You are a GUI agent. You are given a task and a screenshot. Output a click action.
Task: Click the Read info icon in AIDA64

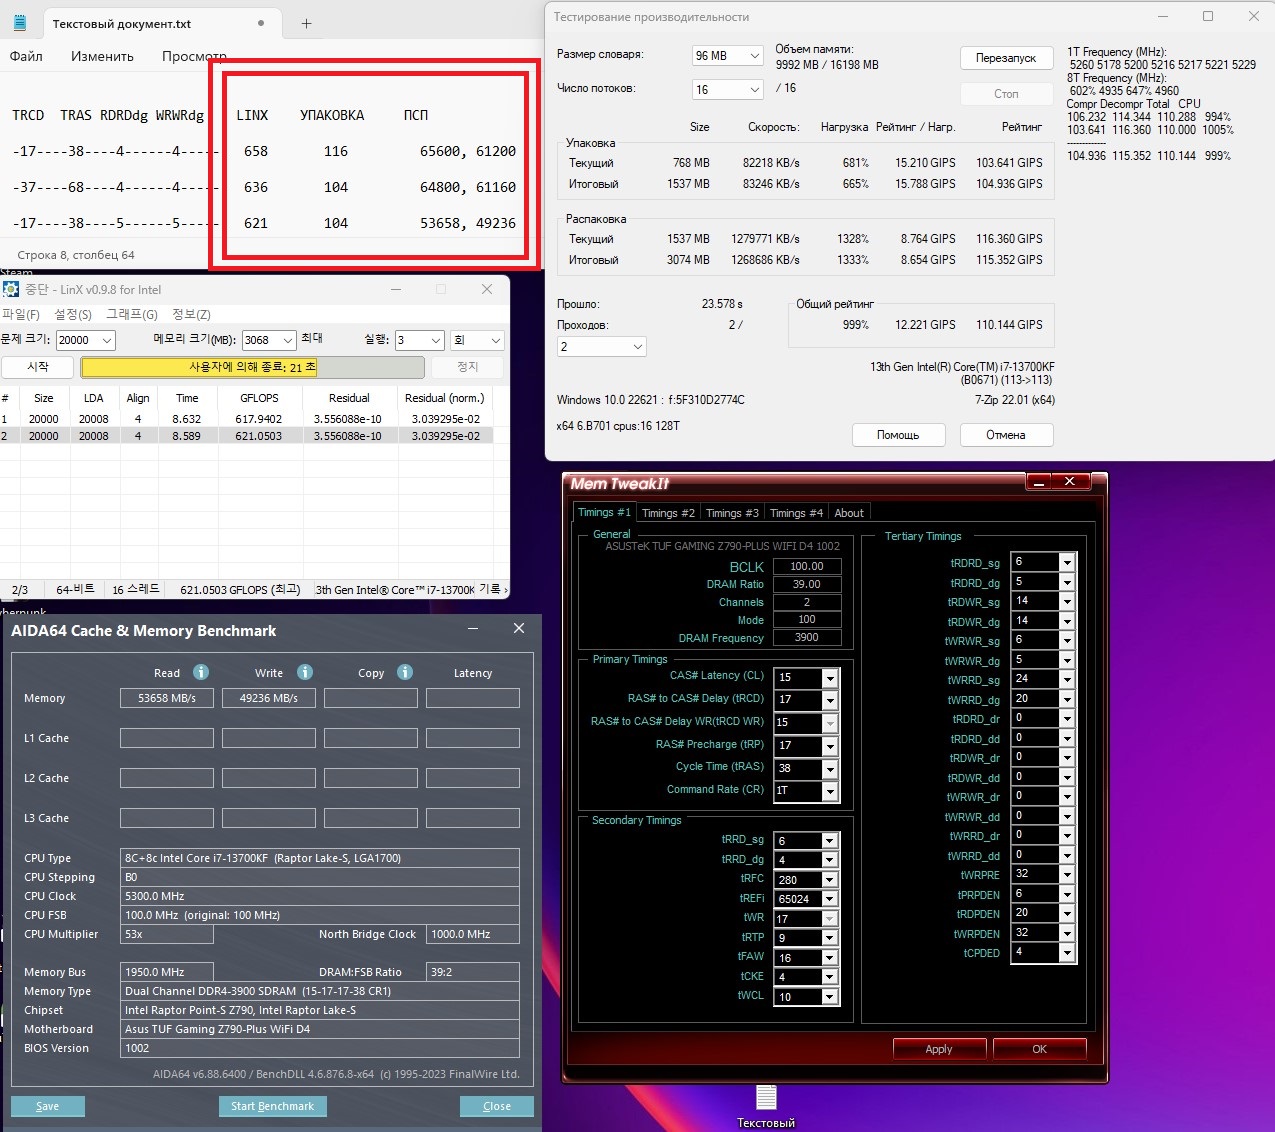(201, 672)
